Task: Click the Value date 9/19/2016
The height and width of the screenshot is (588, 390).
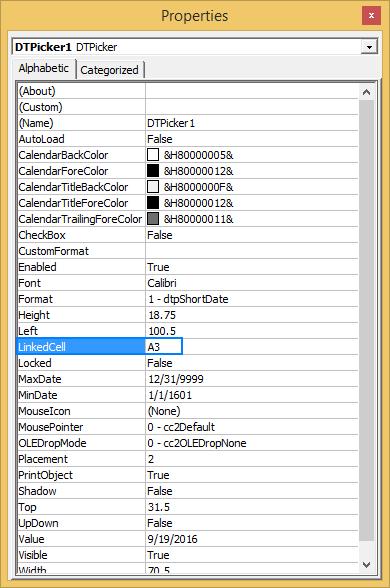Action: [x=172, y=539]
